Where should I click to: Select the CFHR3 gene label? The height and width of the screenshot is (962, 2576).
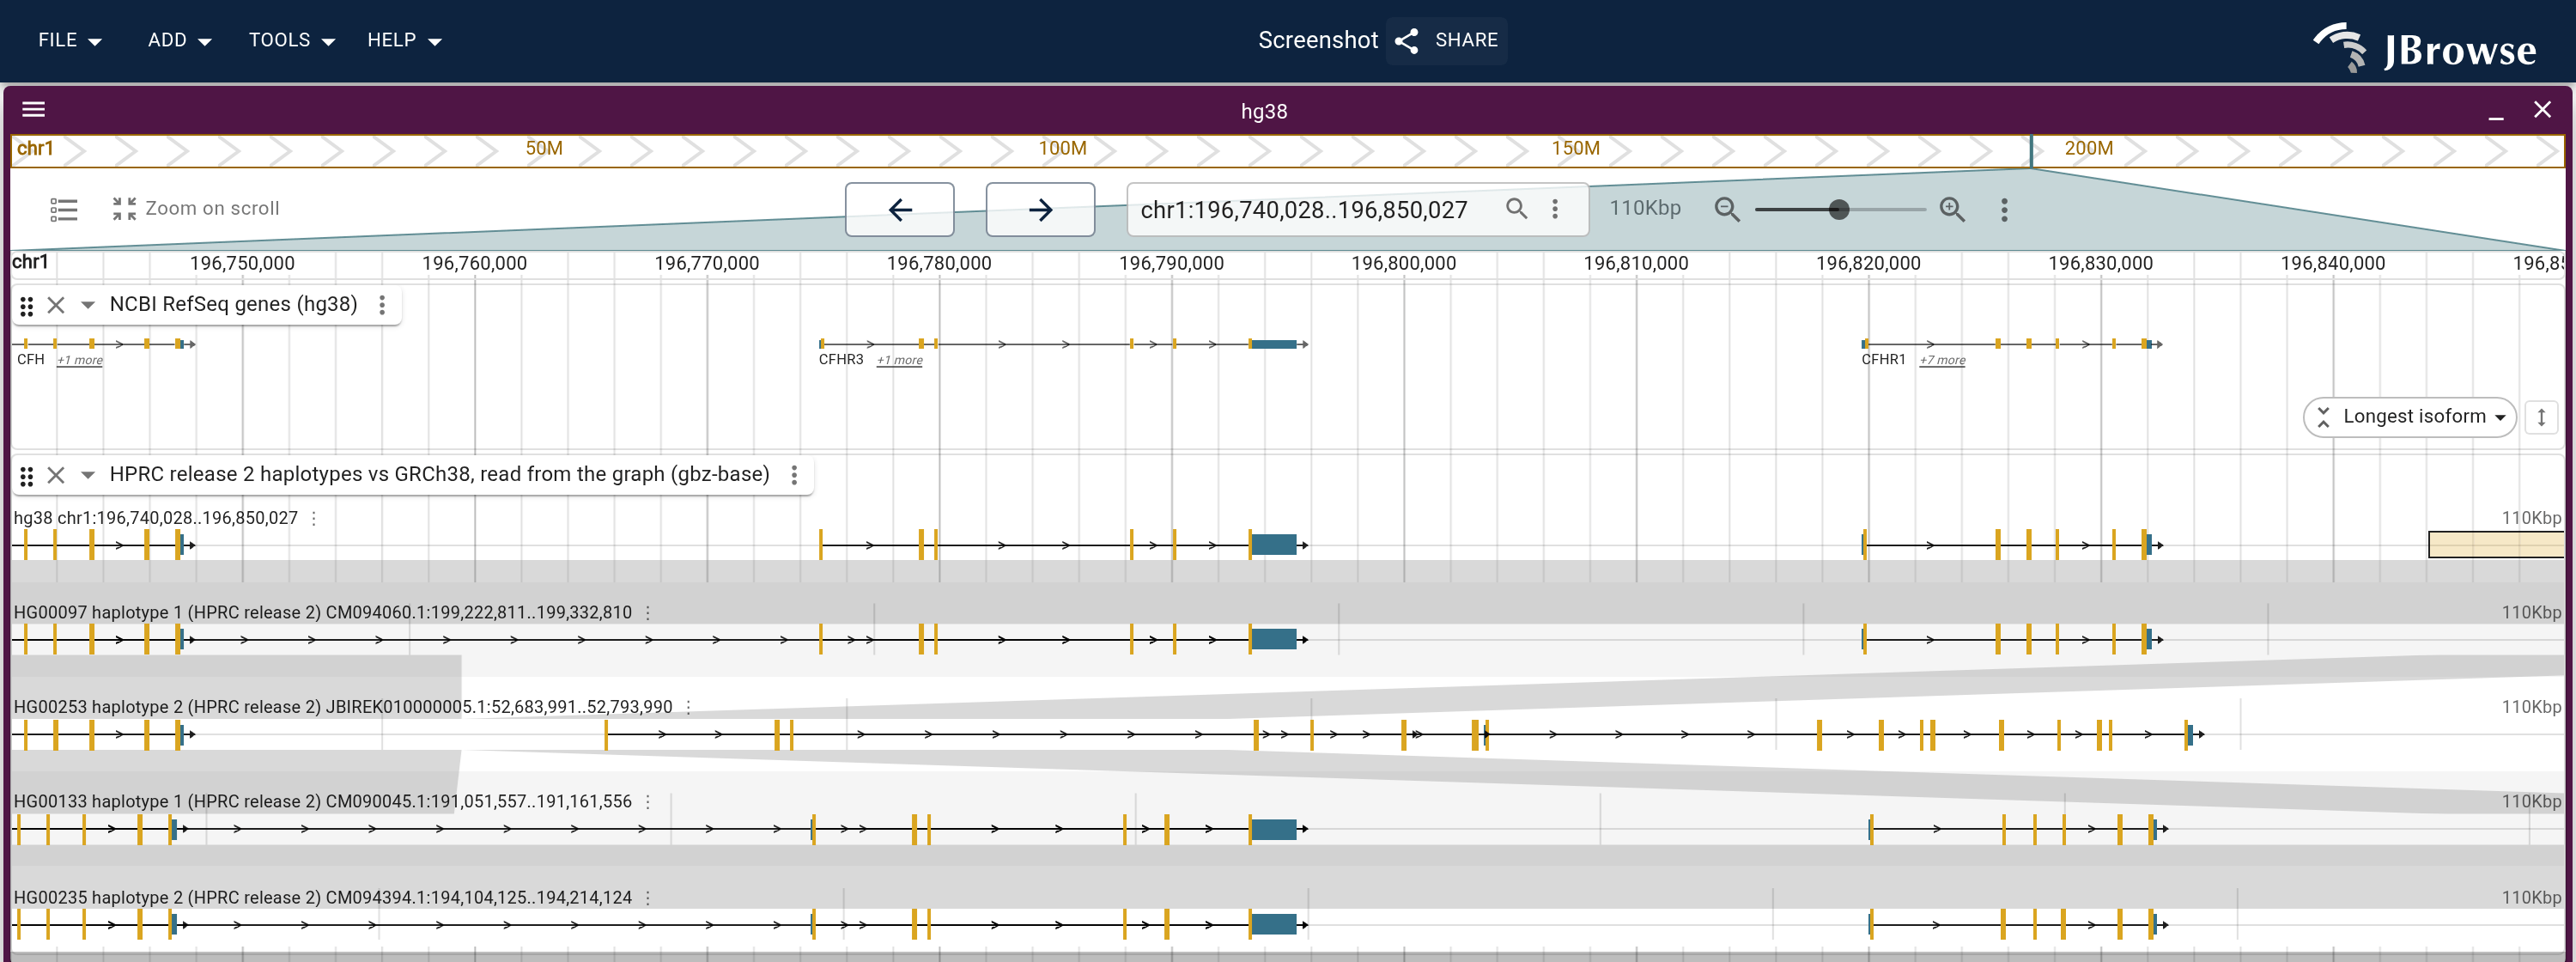840,359
